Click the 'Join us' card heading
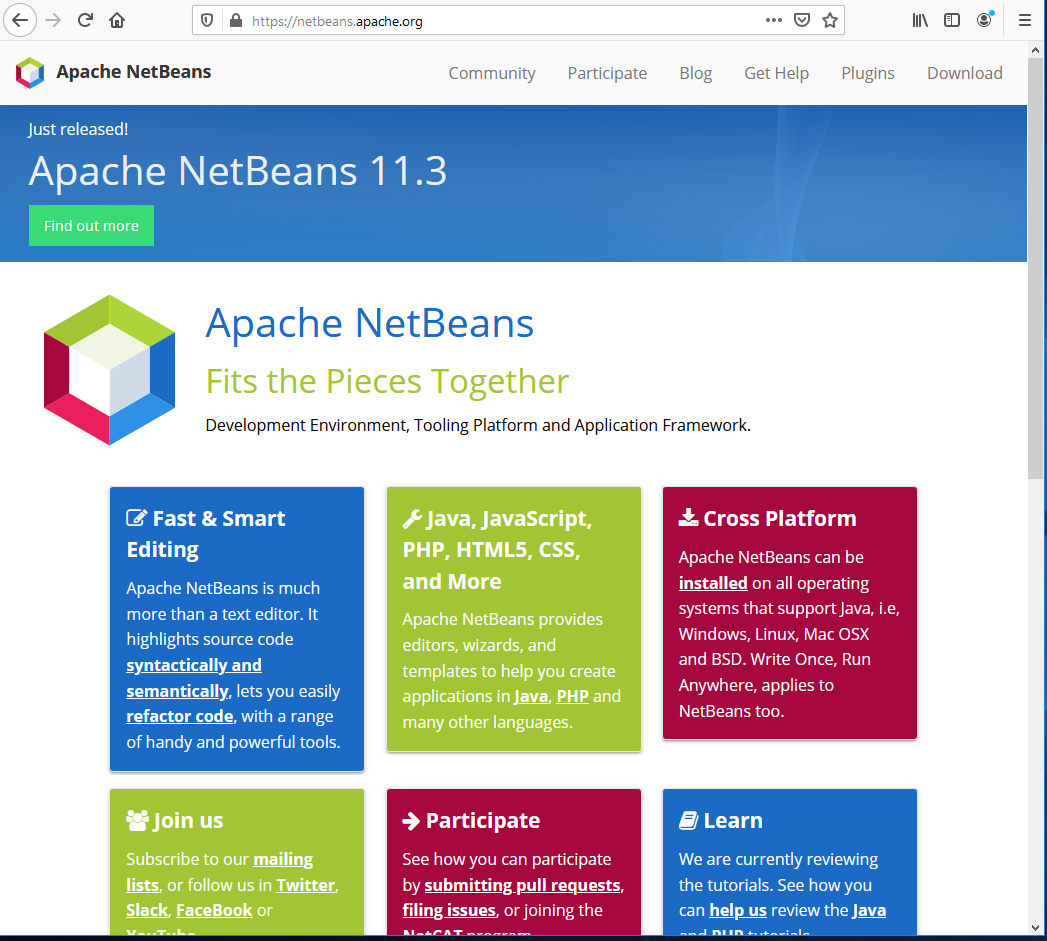Screen dimensions: 1047x941 [188, 820]
